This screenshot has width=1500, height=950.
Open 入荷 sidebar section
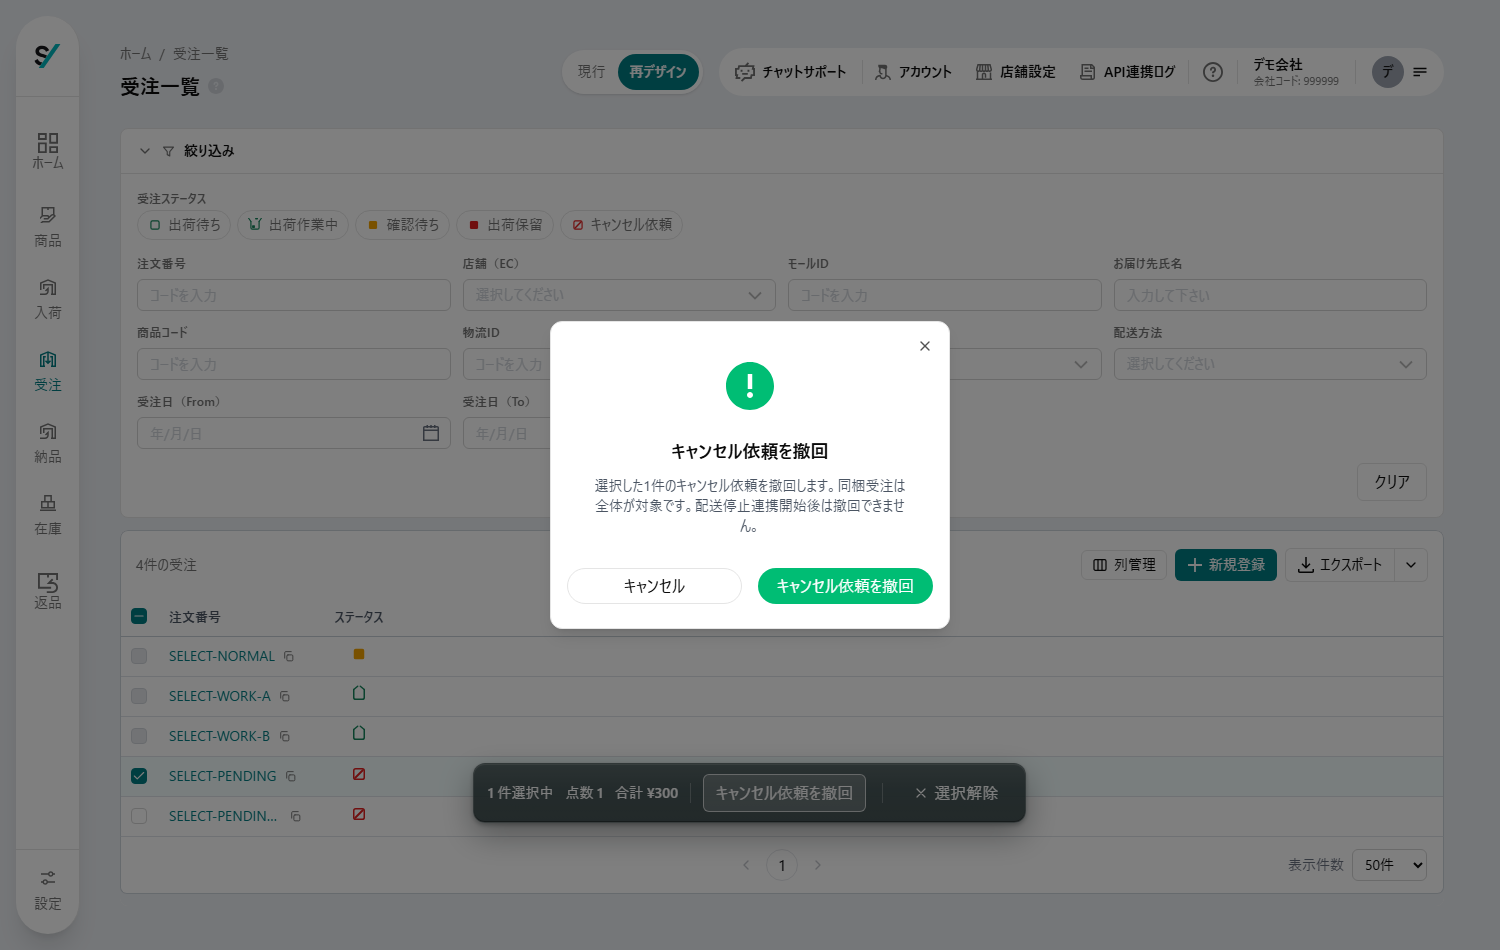click(x=47, y=299)
